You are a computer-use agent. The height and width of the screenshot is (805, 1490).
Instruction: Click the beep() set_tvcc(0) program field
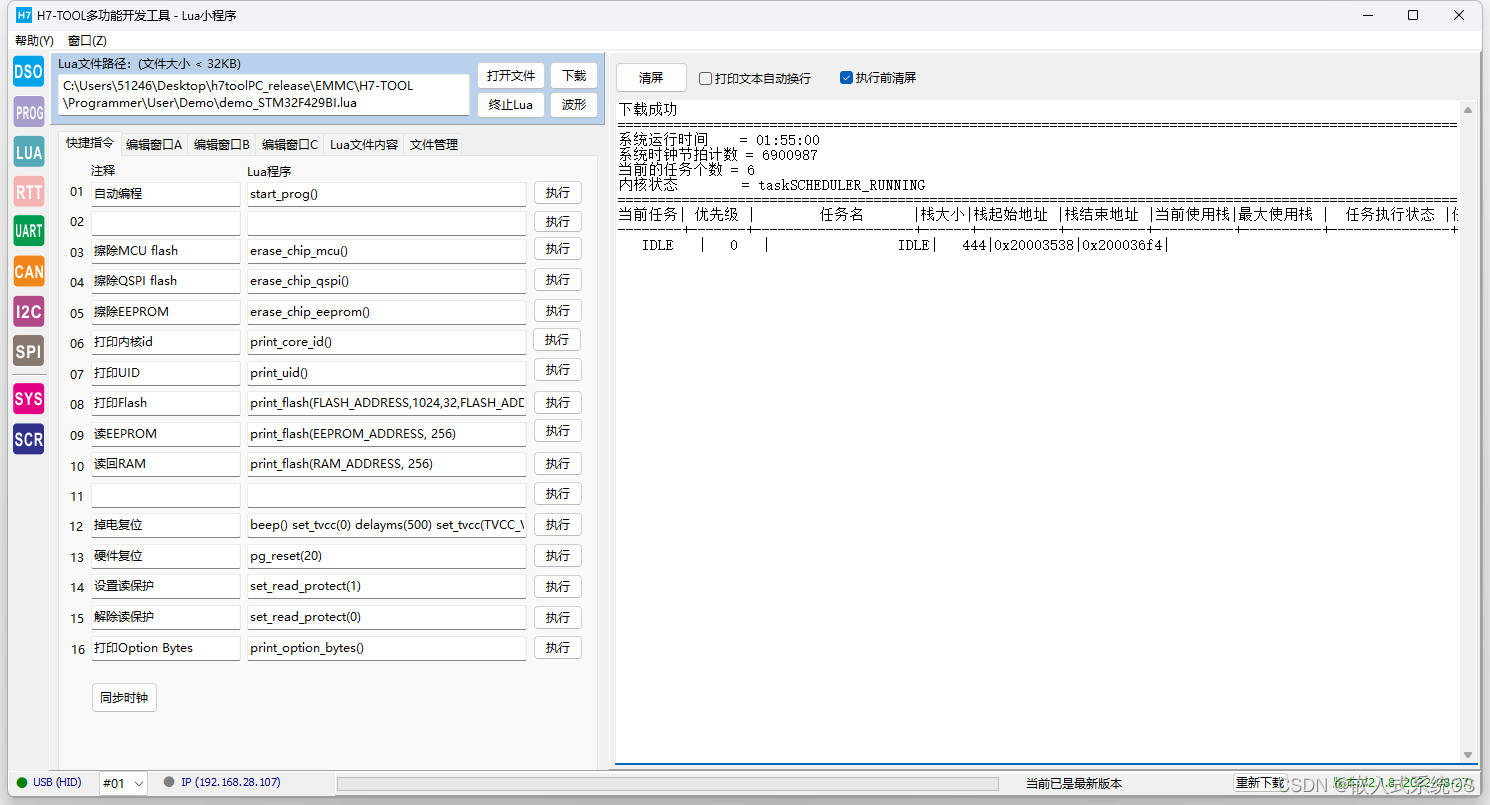coord(387,525)
